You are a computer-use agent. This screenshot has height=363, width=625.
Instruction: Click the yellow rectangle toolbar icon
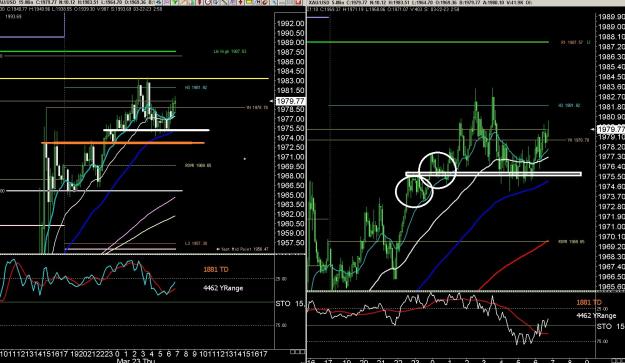tap(249, 2)
